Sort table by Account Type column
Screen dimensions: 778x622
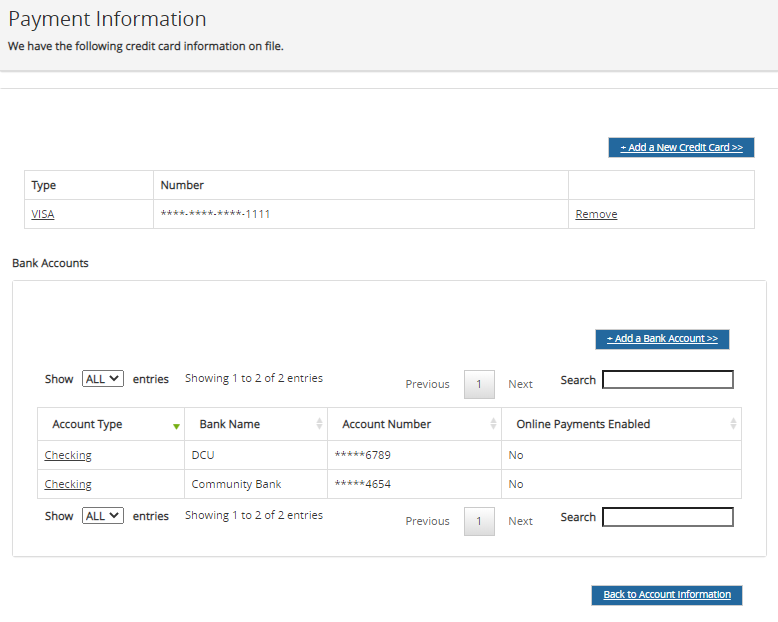[x=88, y=424]
